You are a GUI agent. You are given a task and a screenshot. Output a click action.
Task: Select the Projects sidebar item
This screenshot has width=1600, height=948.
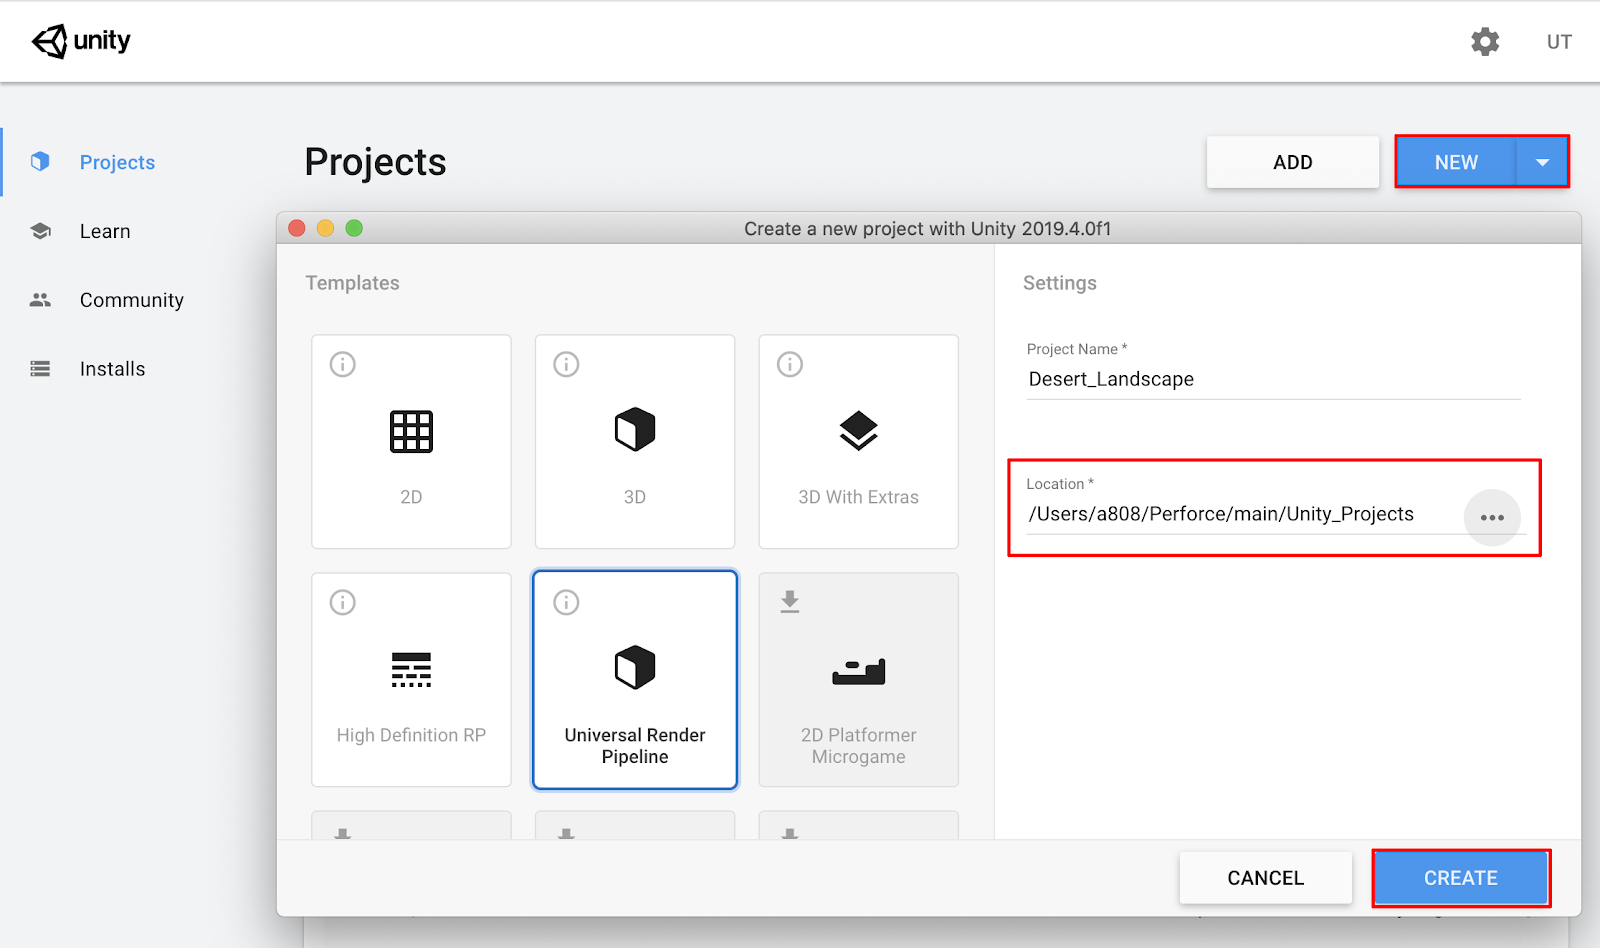(117, 162)
